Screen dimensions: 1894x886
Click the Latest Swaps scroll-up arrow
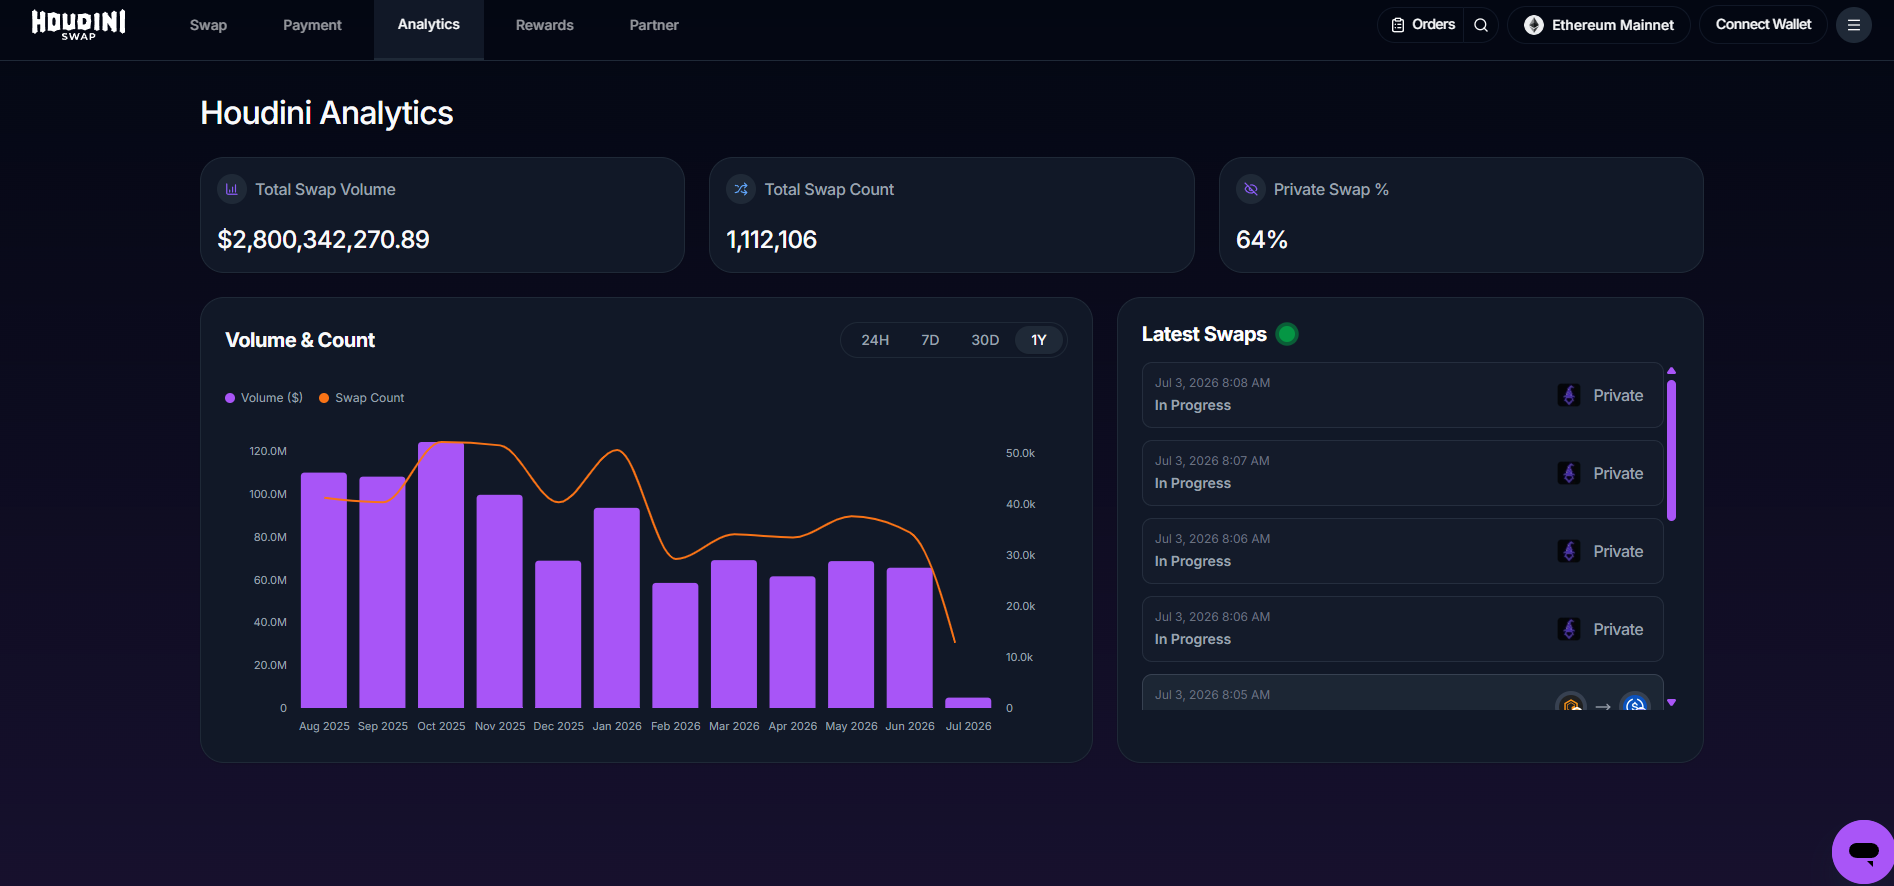click(1671, 371)
